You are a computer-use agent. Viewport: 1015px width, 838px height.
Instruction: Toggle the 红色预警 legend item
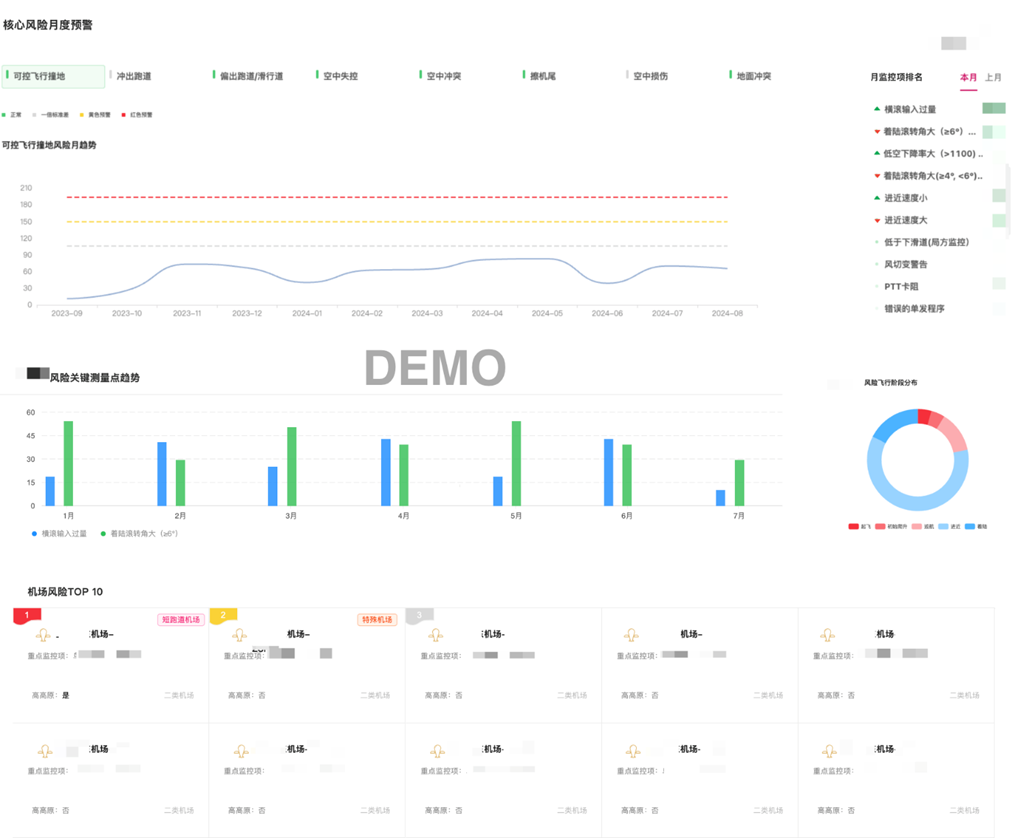137,115
